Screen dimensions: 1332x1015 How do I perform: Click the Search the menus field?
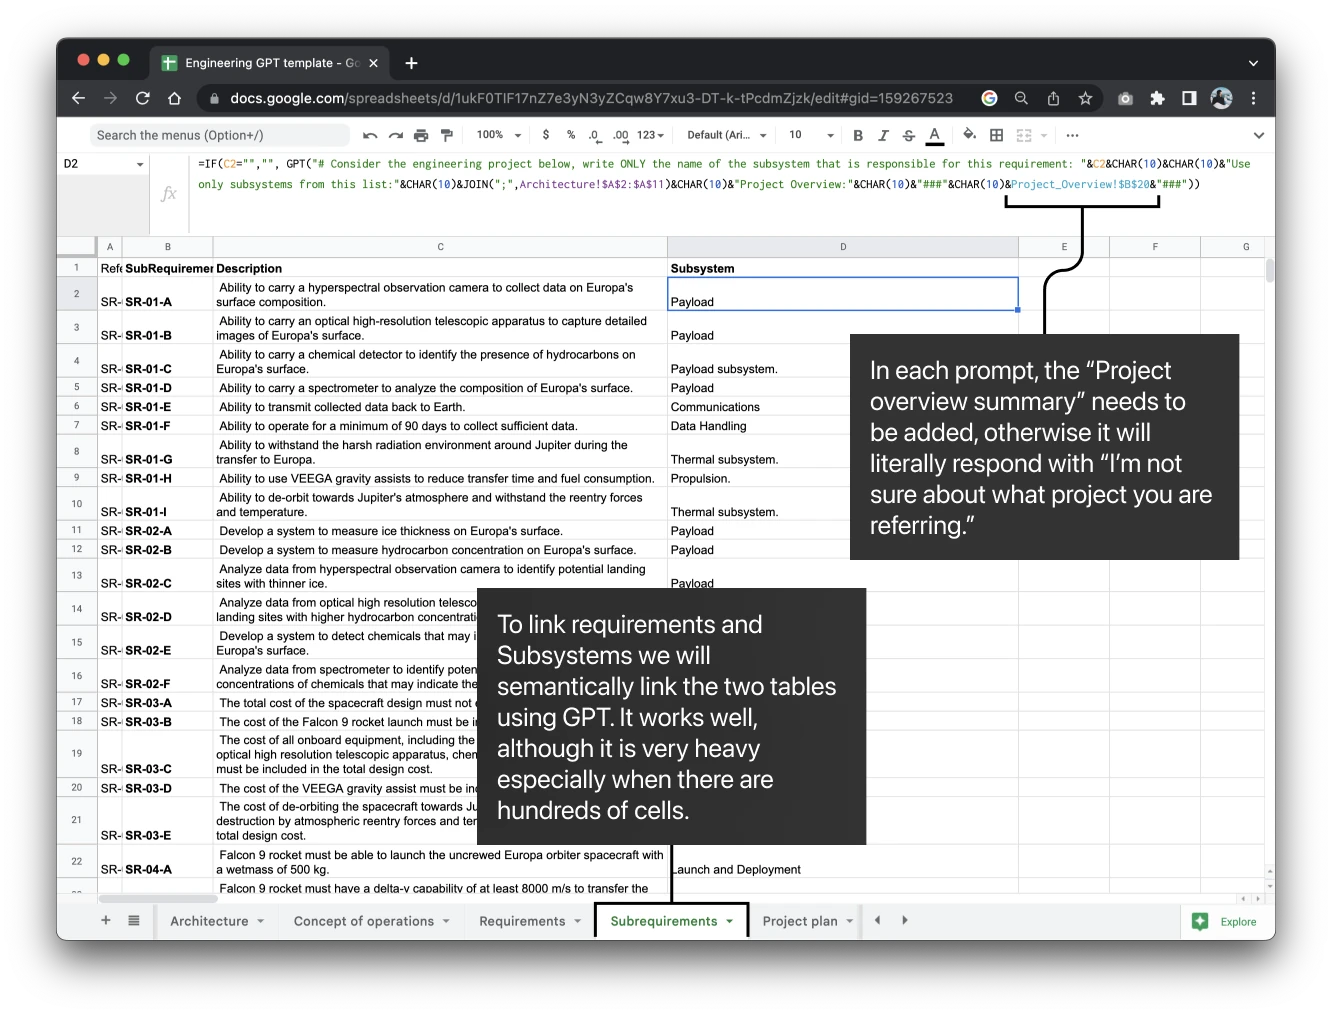click(220, 135)
